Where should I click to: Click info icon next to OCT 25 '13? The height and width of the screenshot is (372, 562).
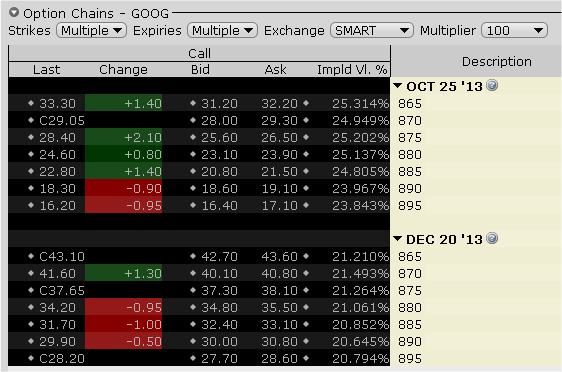point(492,85)
